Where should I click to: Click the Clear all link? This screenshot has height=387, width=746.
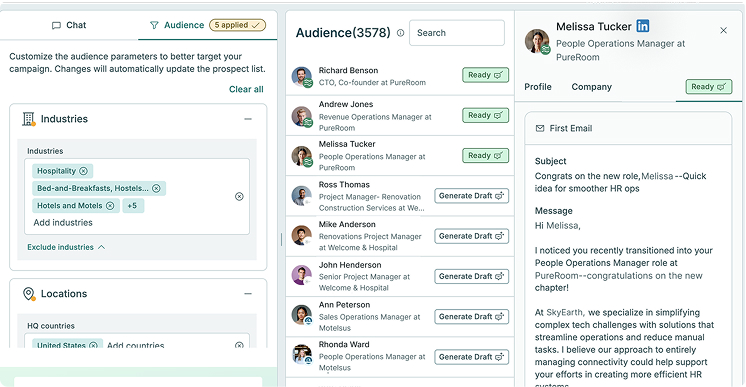click(x=246, y=89)
